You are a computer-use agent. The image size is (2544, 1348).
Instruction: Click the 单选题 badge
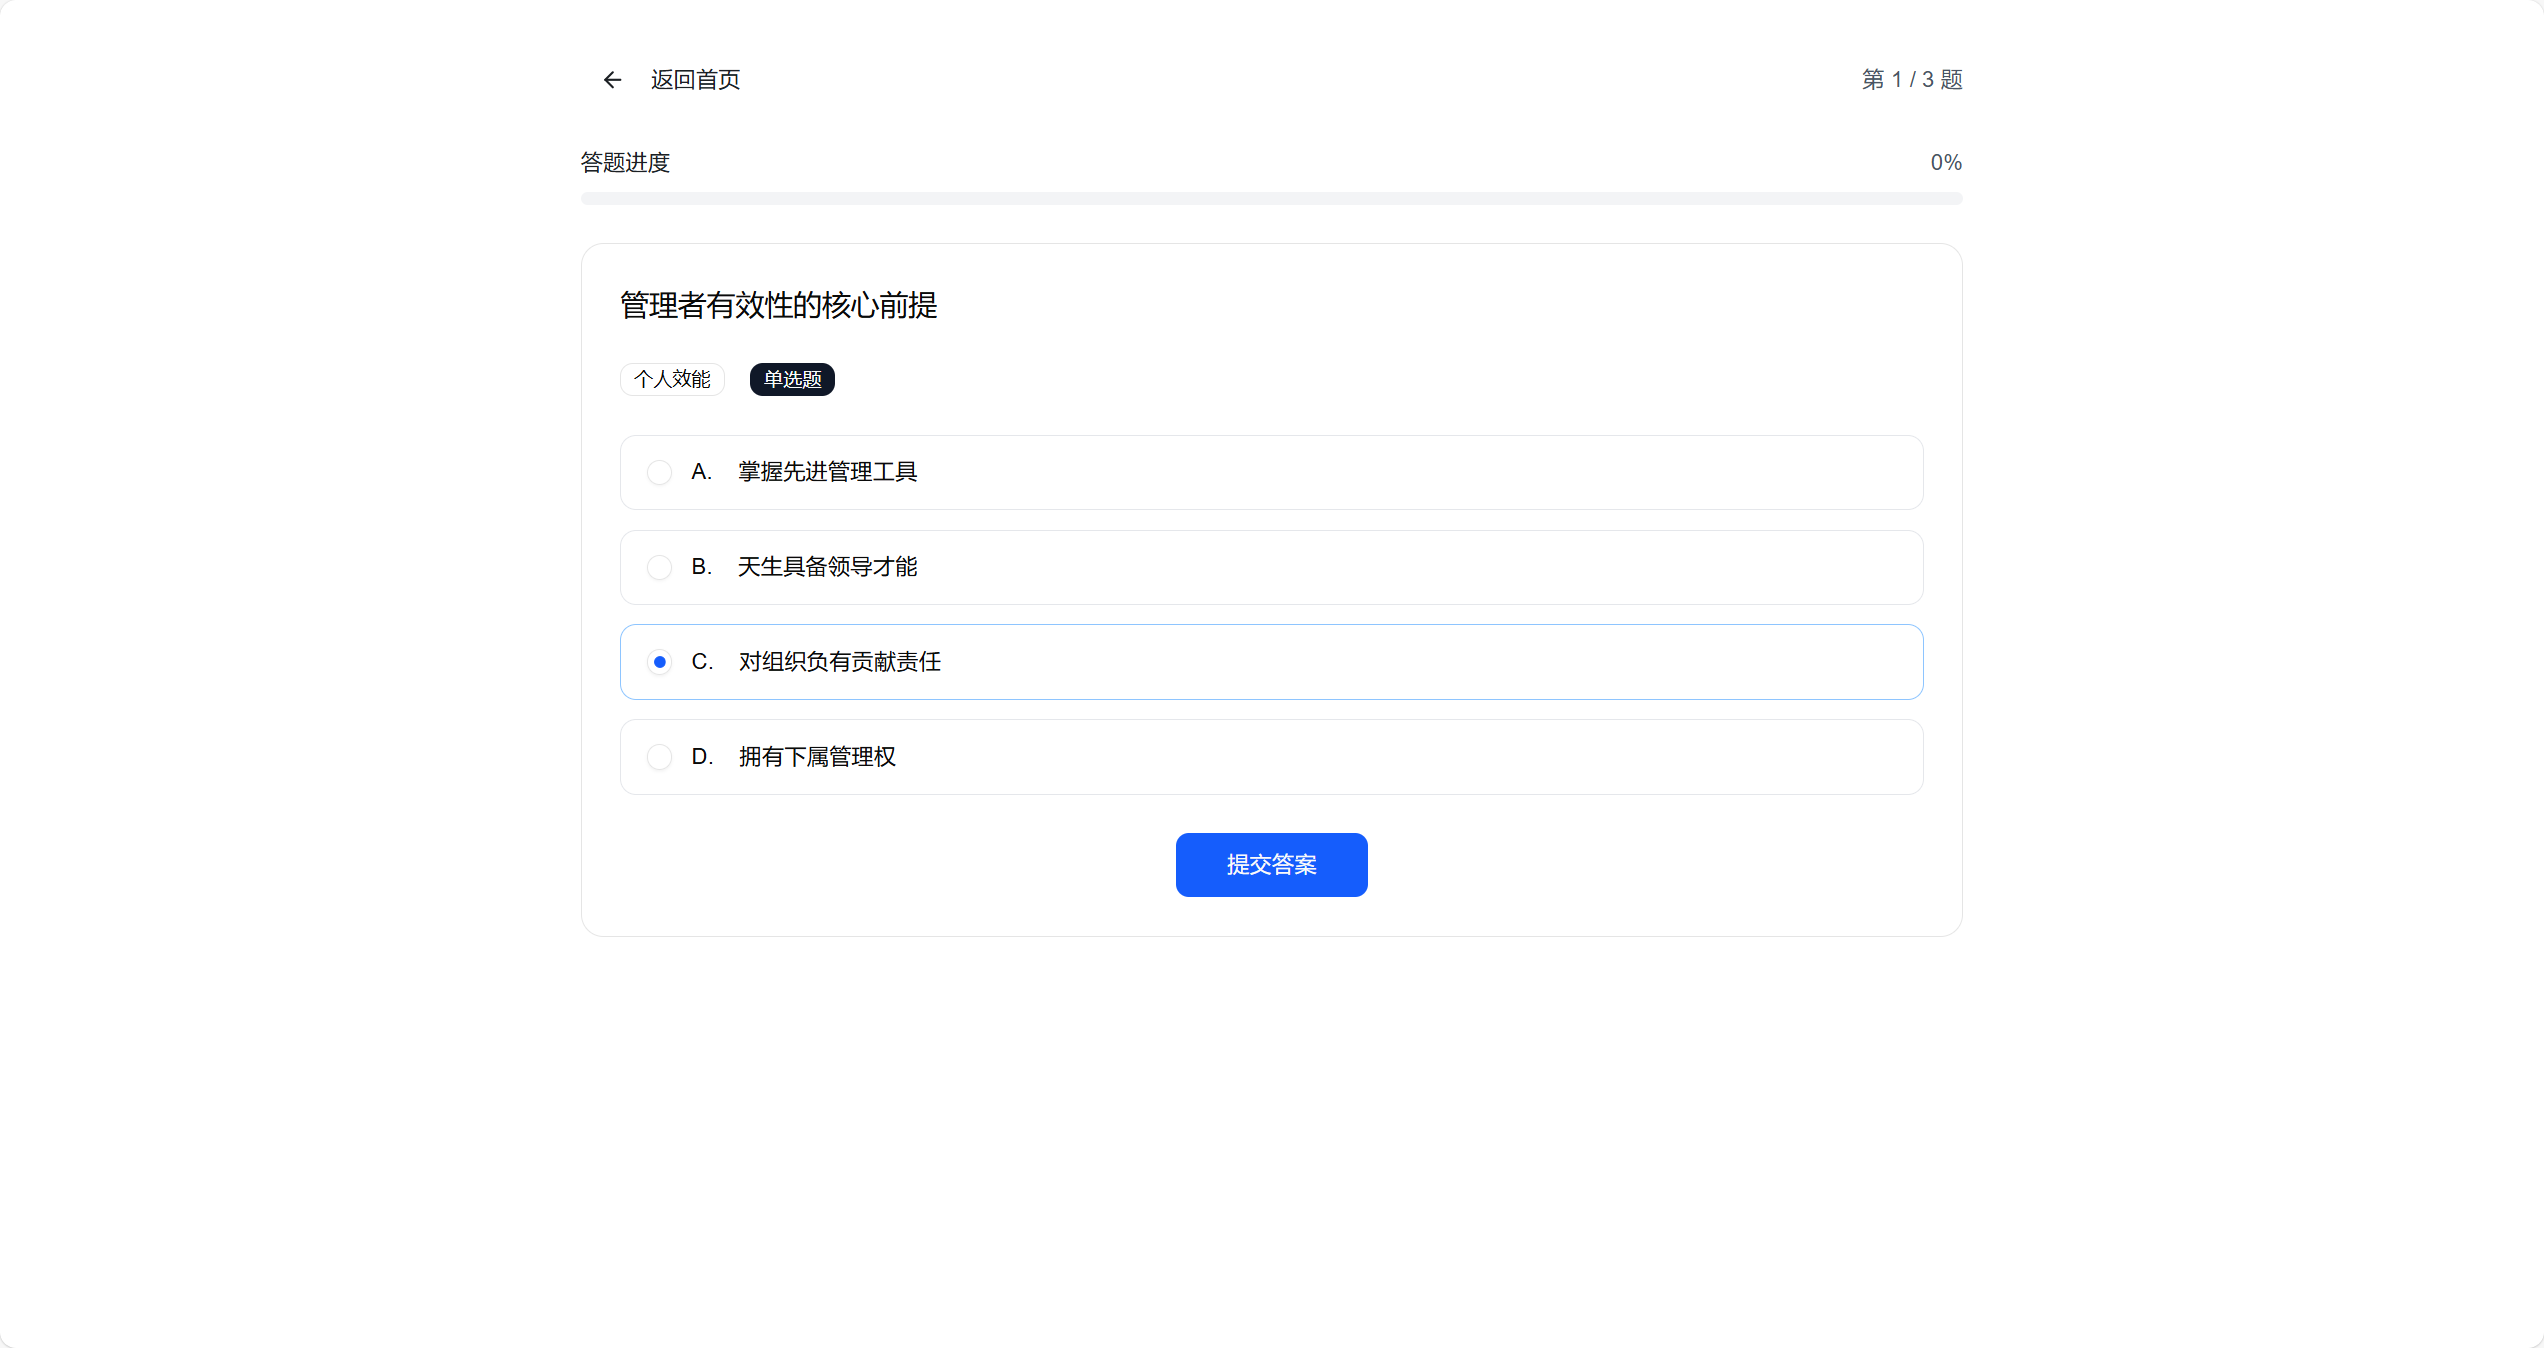click(x=792, y=380)
